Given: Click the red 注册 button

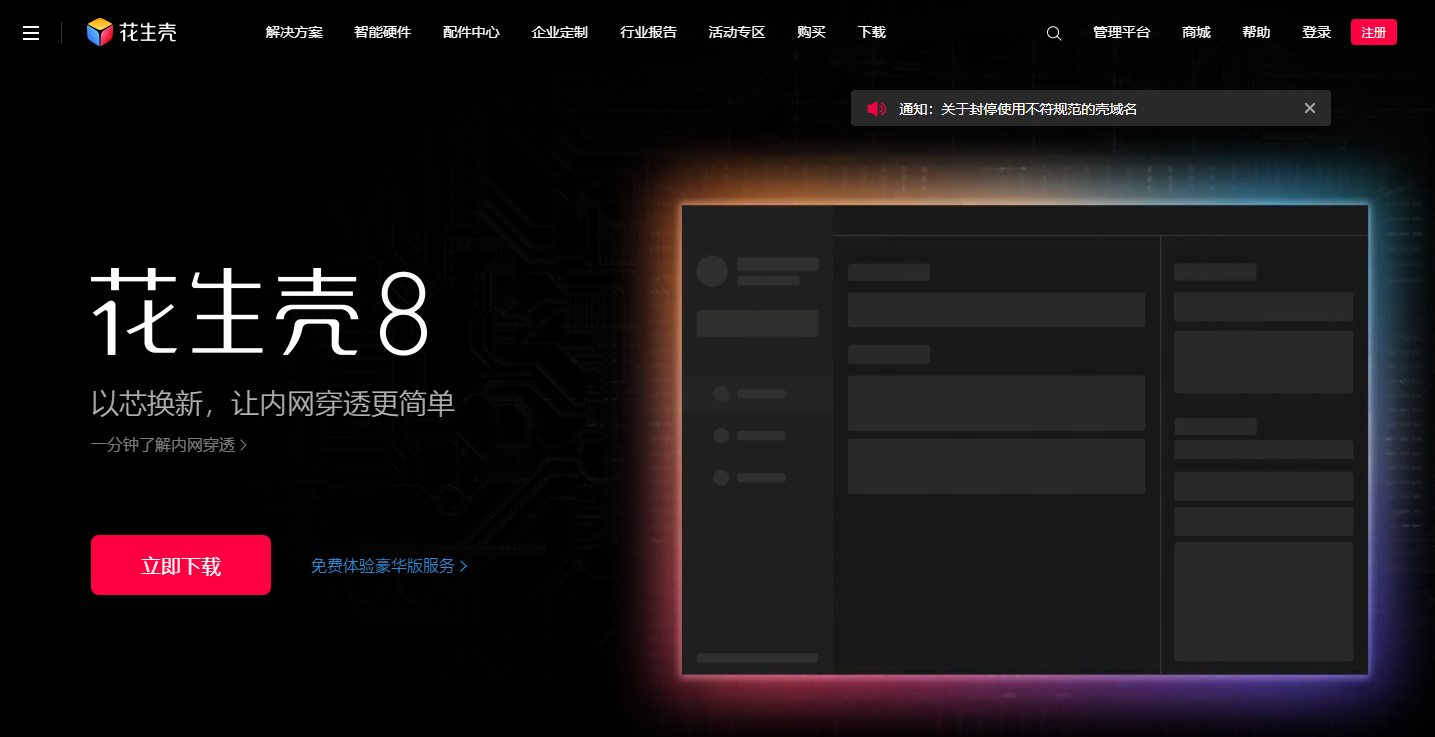Looking at the screenshot, I should click(x=1373, y=32).
